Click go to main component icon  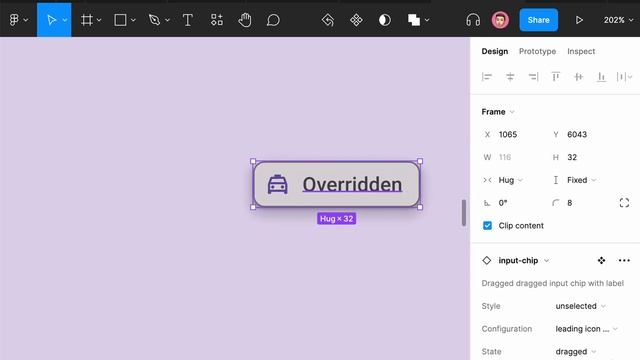(601, 260)
